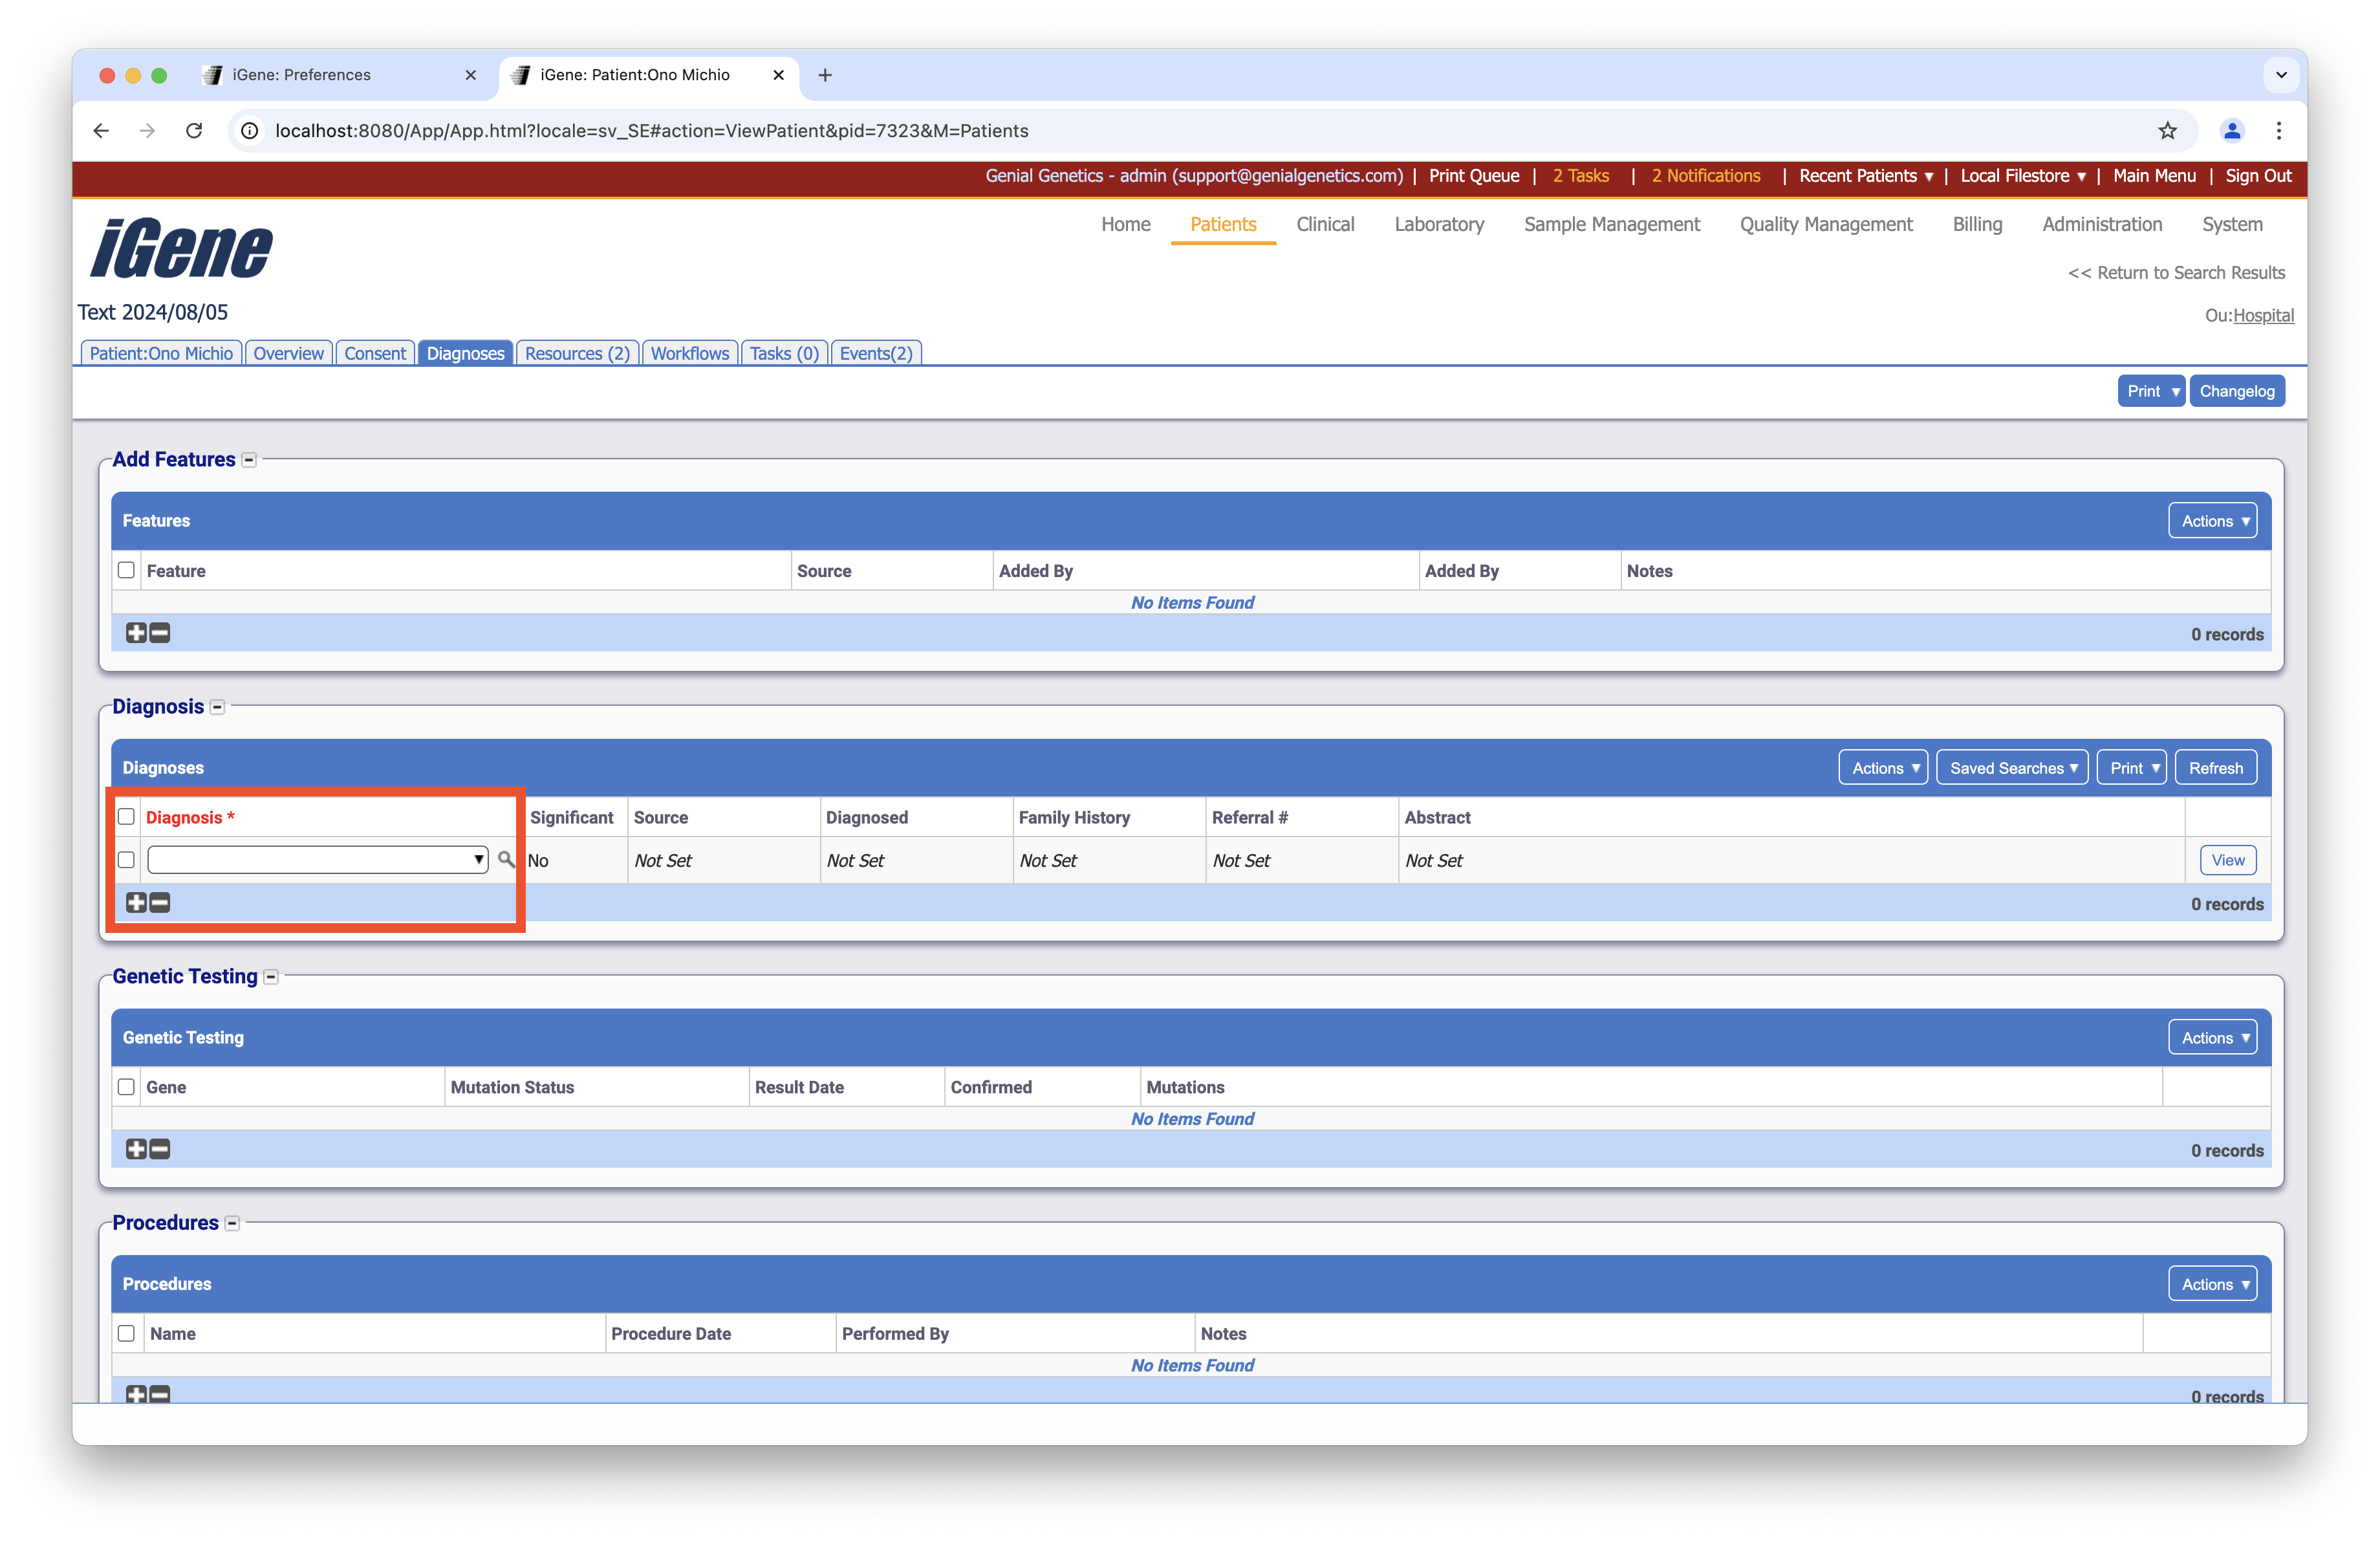Open the Diagnosis selection combo box
Screen dimensions: 2380x1541
coord(317,860)
